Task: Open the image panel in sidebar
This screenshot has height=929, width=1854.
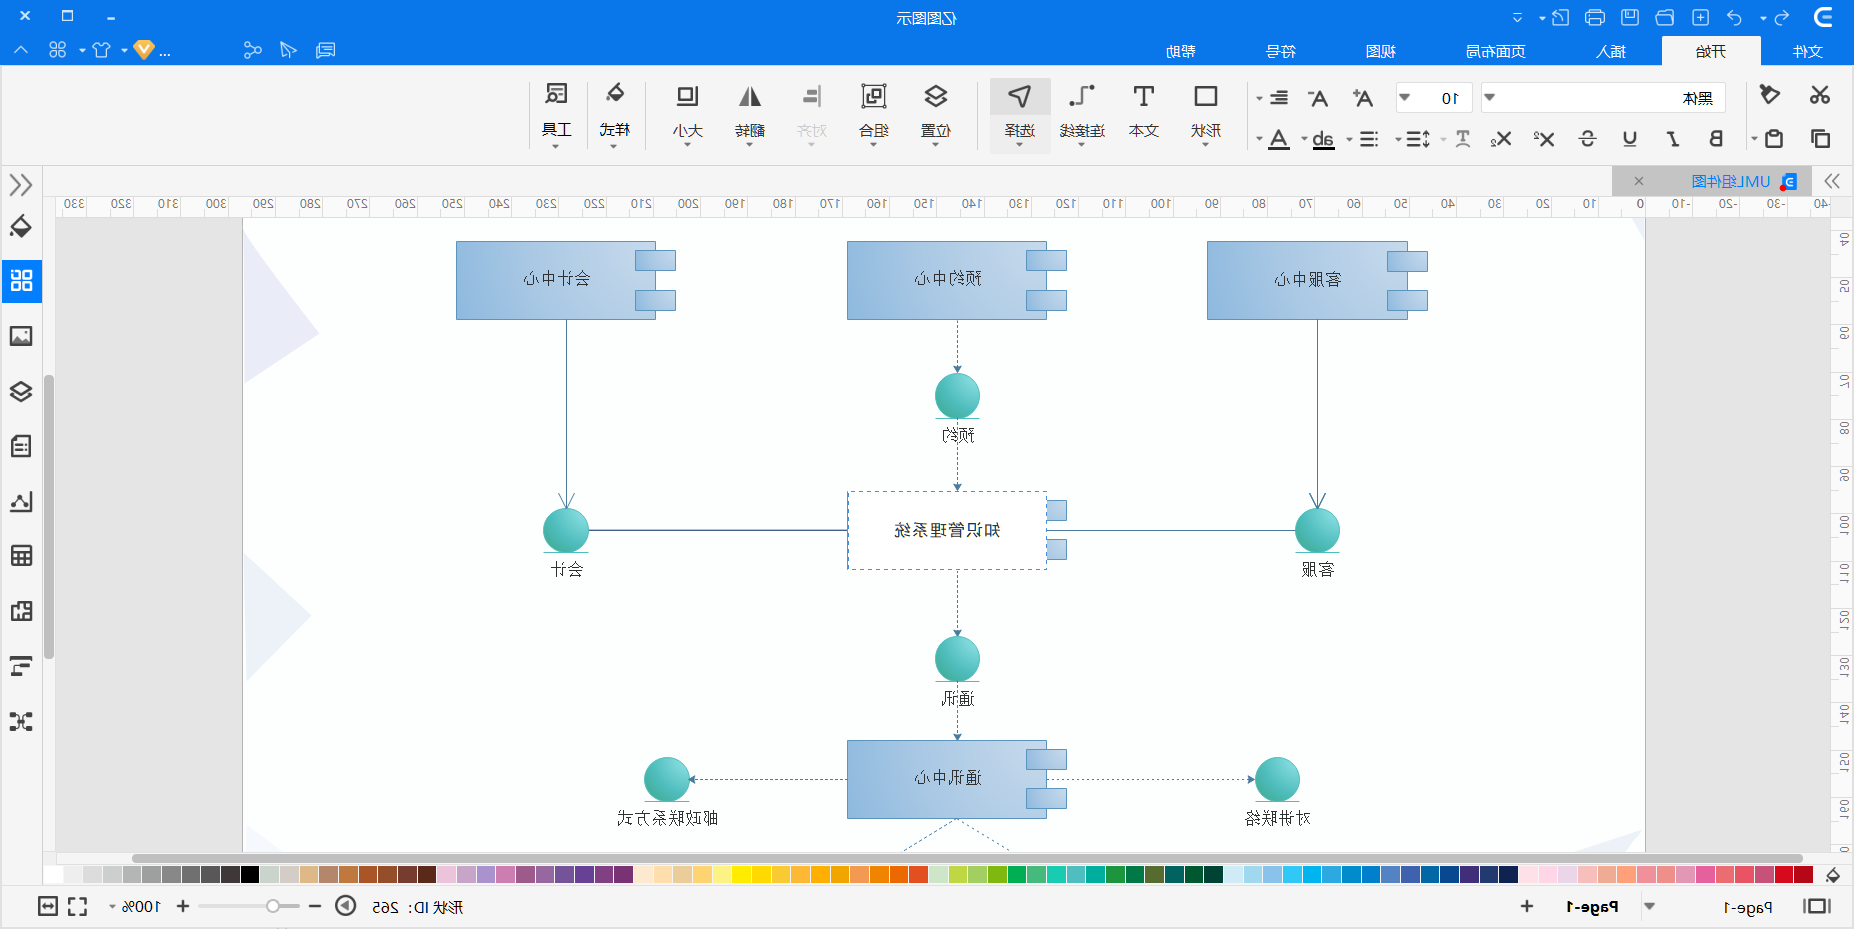Action: tap(21, 336)
